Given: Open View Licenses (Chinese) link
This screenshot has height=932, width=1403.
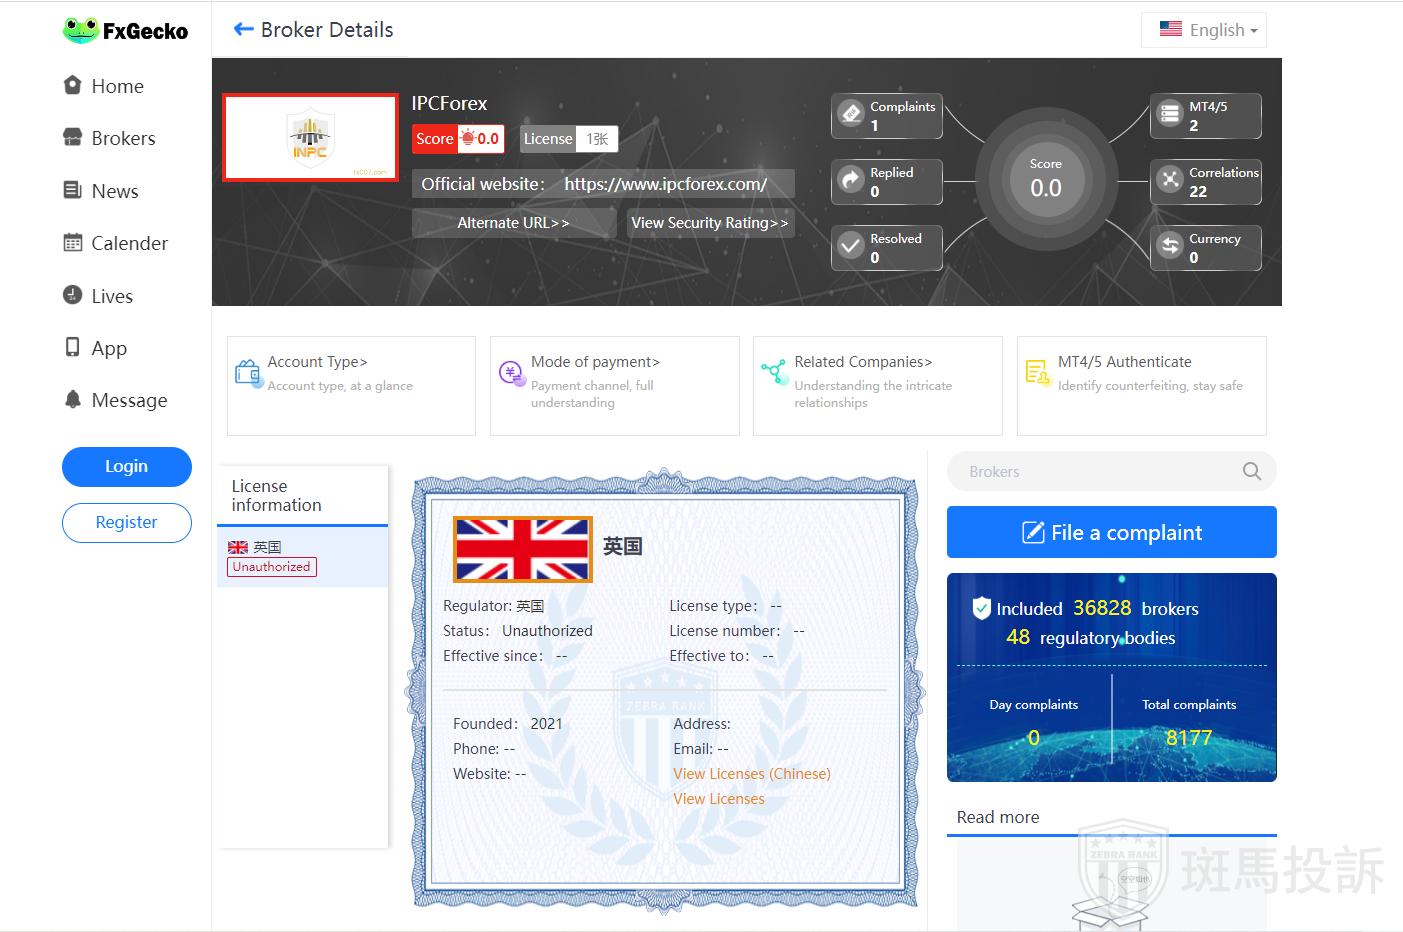Looking at the screenshot, I should [751, 774].
